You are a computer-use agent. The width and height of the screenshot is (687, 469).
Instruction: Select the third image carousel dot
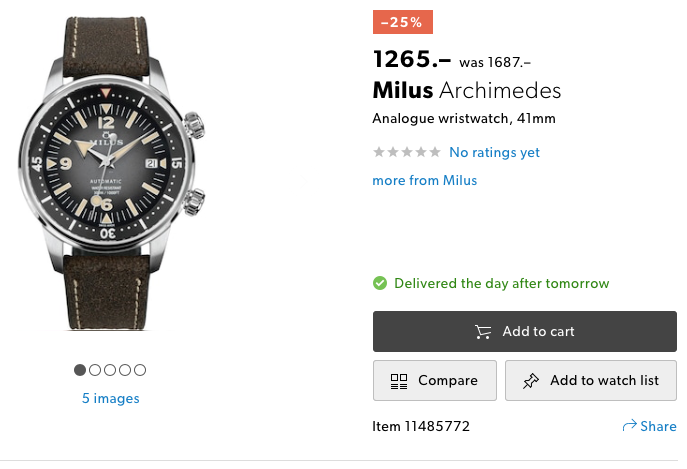[110, 370]
